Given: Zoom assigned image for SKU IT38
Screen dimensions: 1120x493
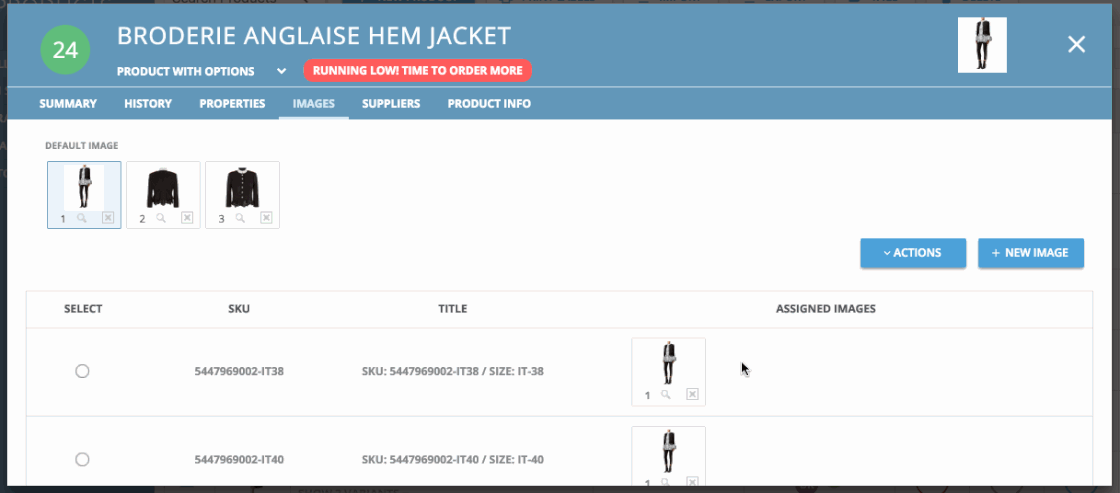Looking at the screenshot, I should point(666,395).
